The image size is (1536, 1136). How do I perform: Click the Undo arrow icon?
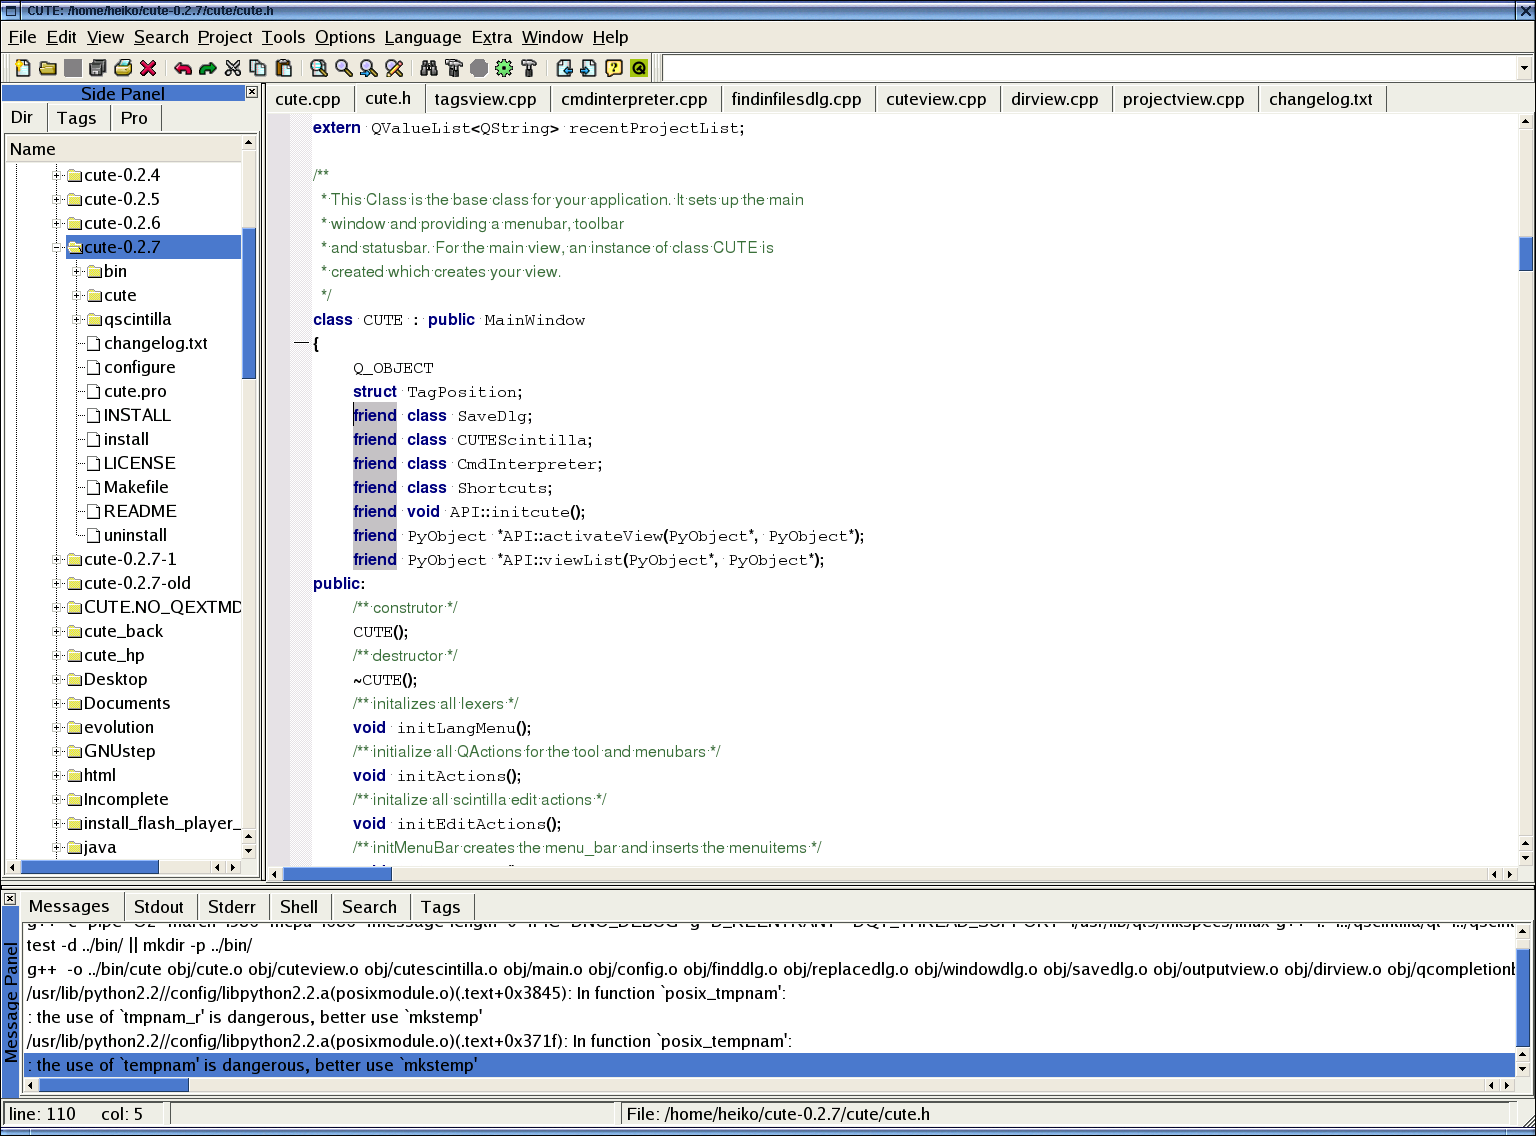pyautogui.click(x=183, y=68)
